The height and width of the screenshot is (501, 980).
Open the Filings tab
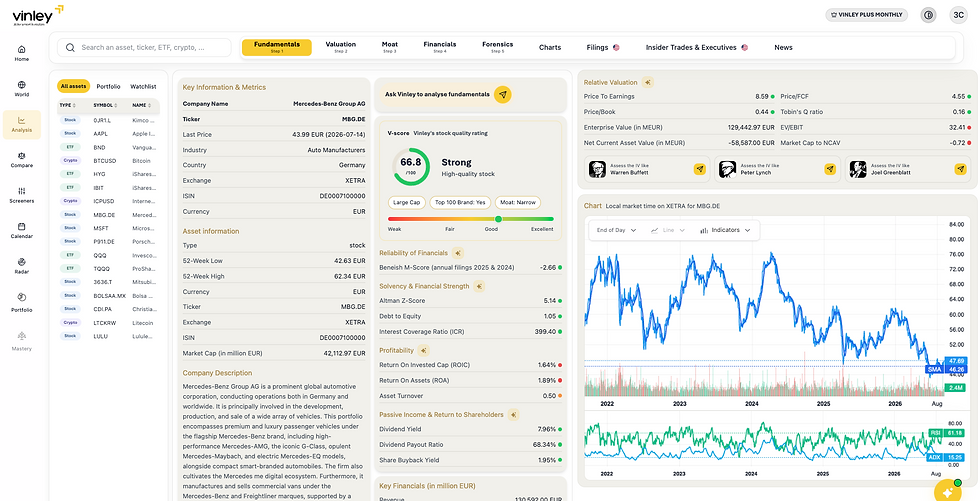tap(602, 47)
